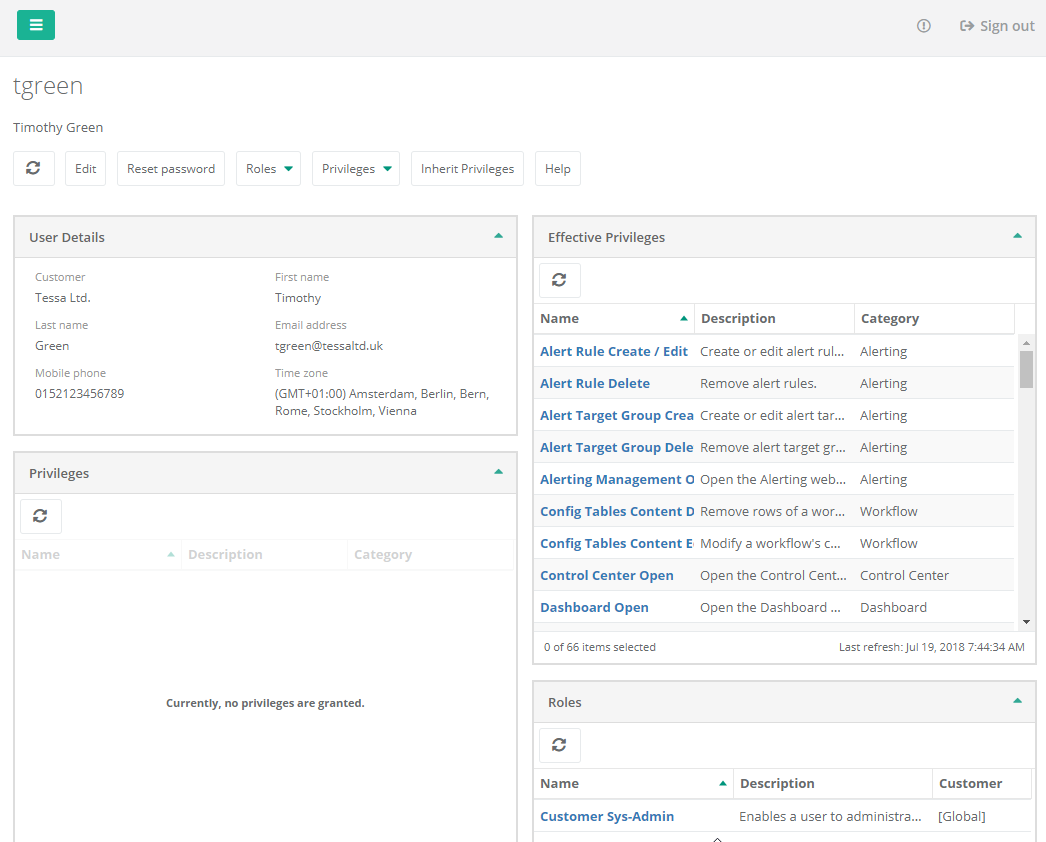Open the Config Tables Content Delete privilege
The width and height of the screenshot is (1046, 842).
point(617,512)
